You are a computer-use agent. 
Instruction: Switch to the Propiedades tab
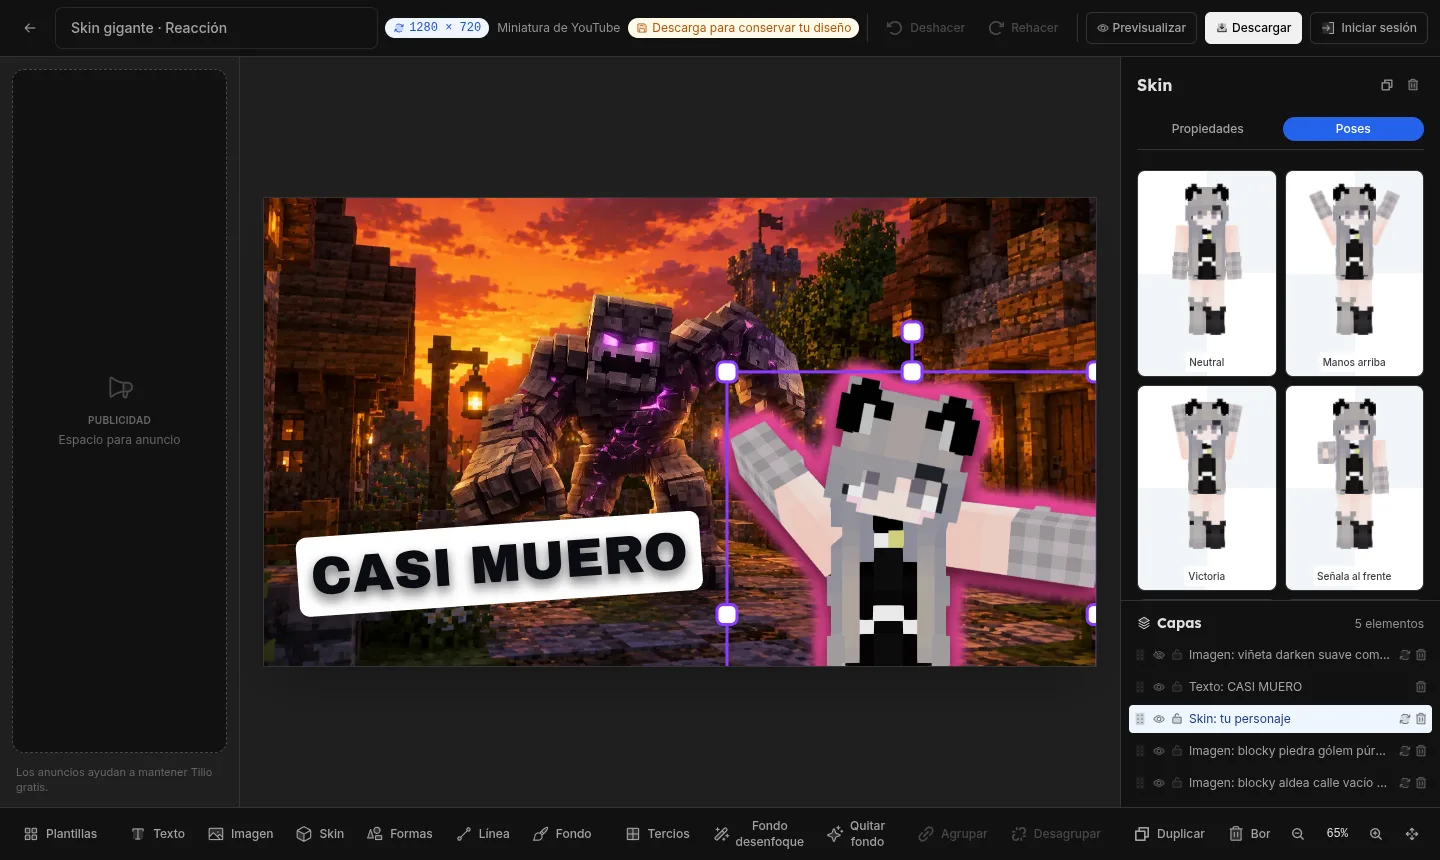click(x=1207, y=129)
